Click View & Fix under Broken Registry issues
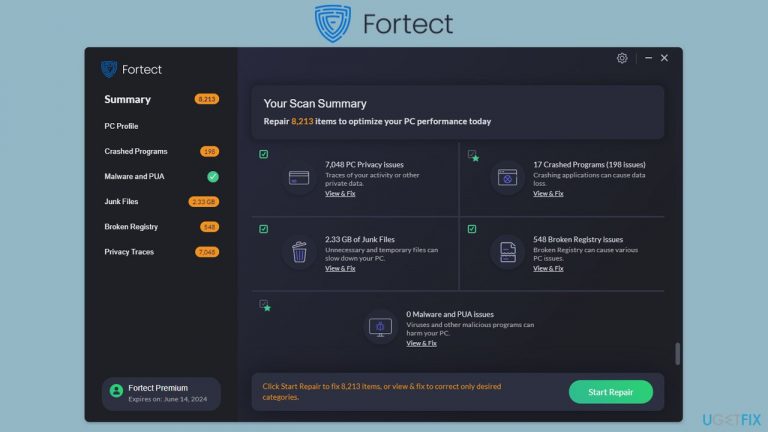 (x=548, y=268)
